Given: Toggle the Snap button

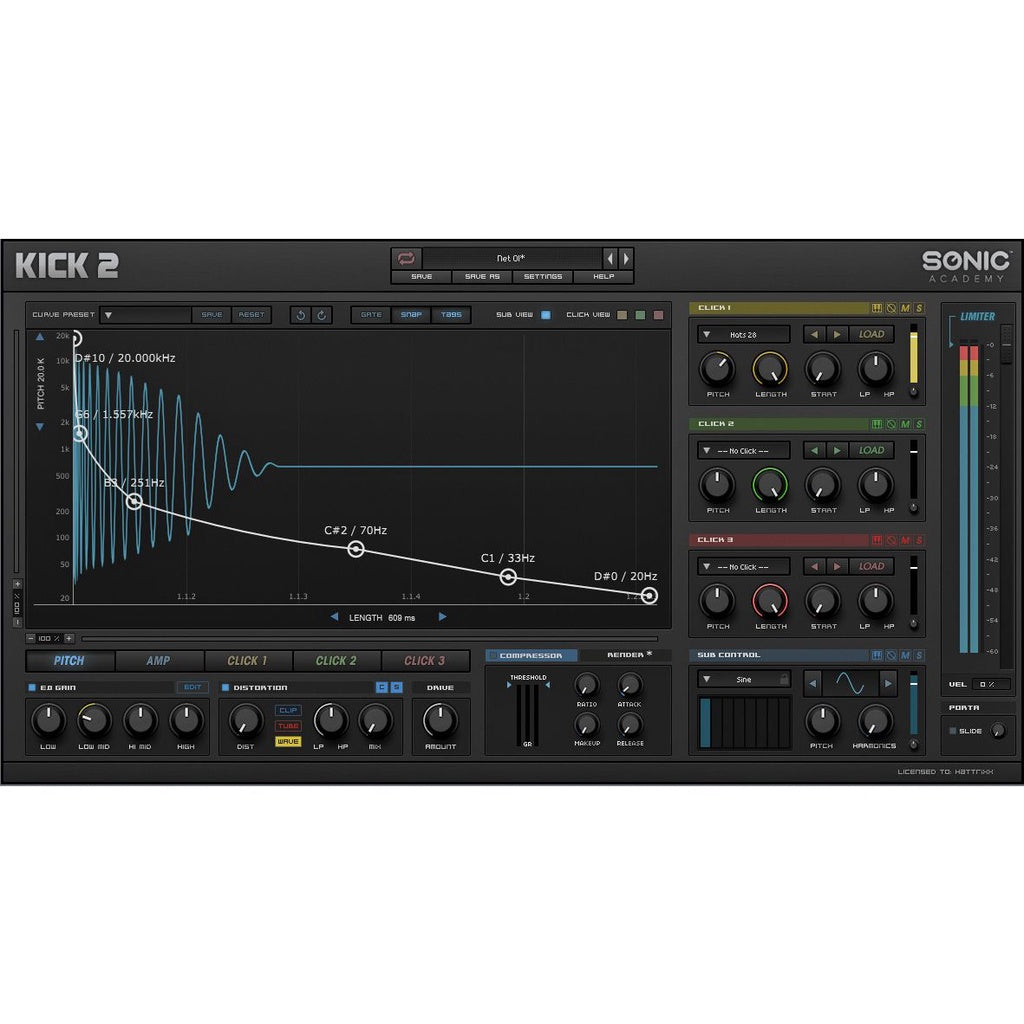Looking at the screenshot, I should [x=411, y=315].
